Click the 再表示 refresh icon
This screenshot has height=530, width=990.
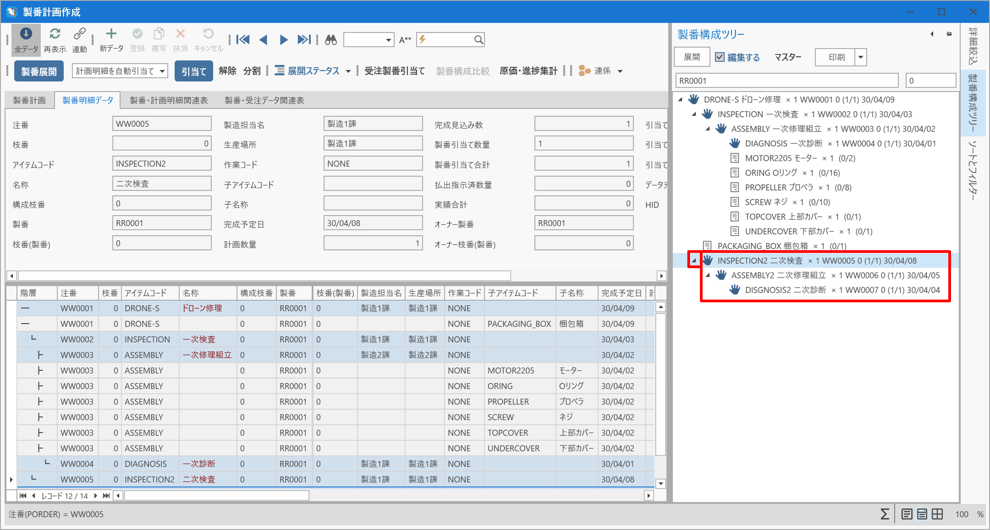point(54,36)
